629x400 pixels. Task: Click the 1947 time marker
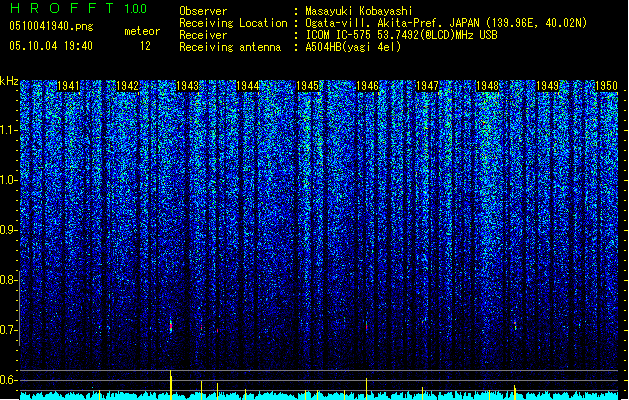click(427, 86)
